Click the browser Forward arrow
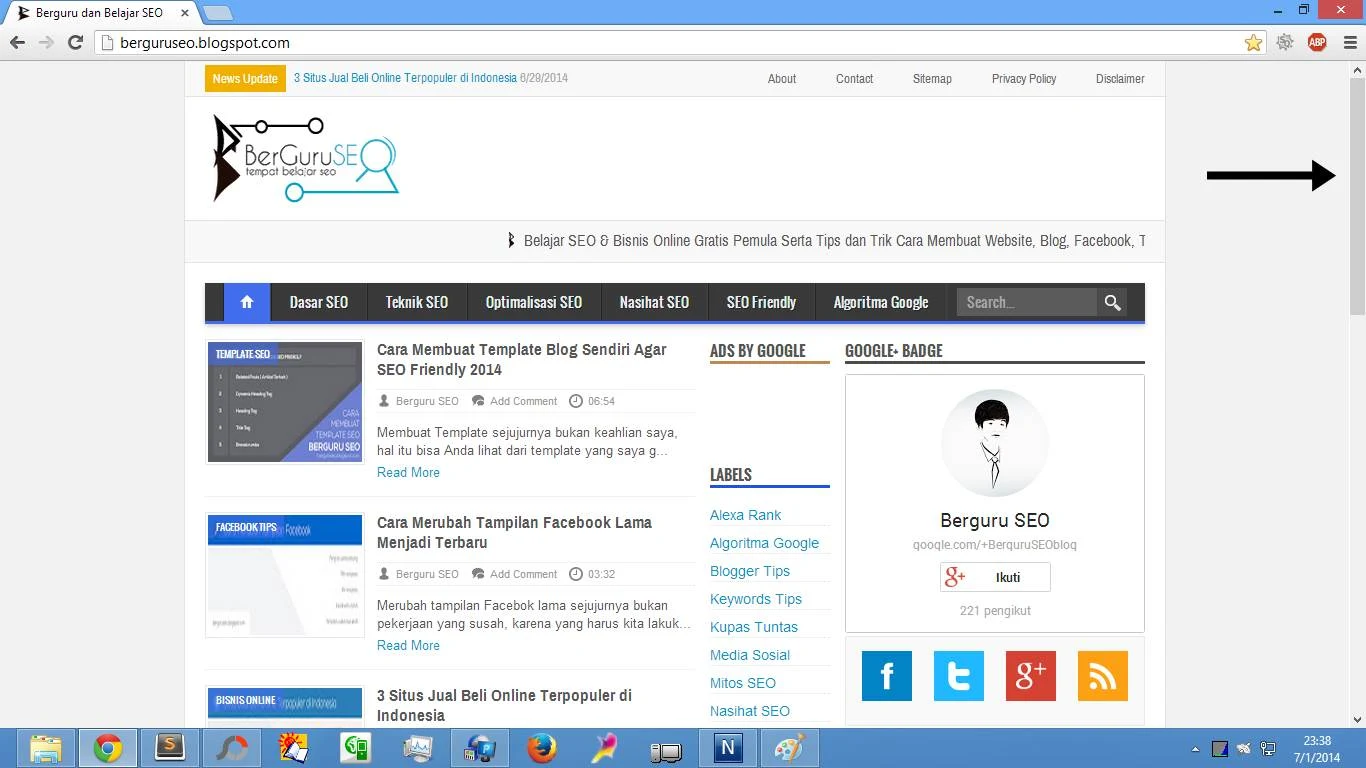Image resolution: width=1366 pixels, height=768 pixels. tap(46, 43)
